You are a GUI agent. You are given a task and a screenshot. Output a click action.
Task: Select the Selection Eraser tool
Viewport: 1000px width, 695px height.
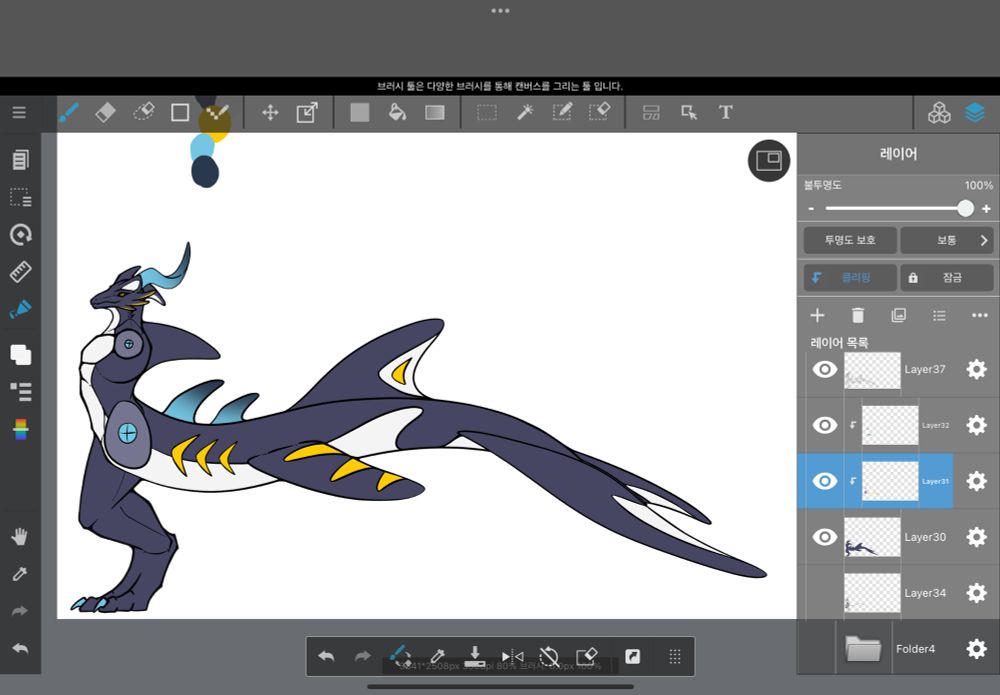coord(599,112)
